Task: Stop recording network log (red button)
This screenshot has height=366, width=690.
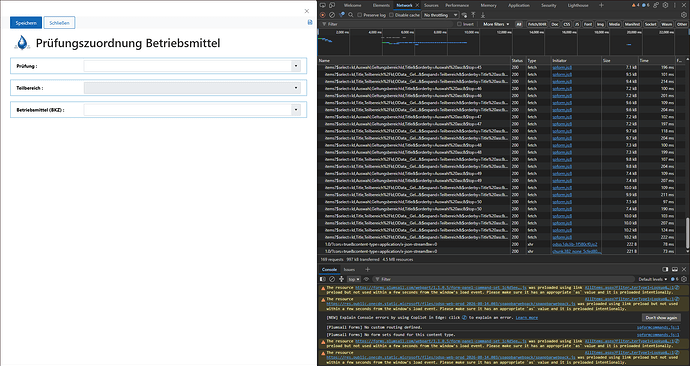Action: pyautogui.click(x=323, y=15)
